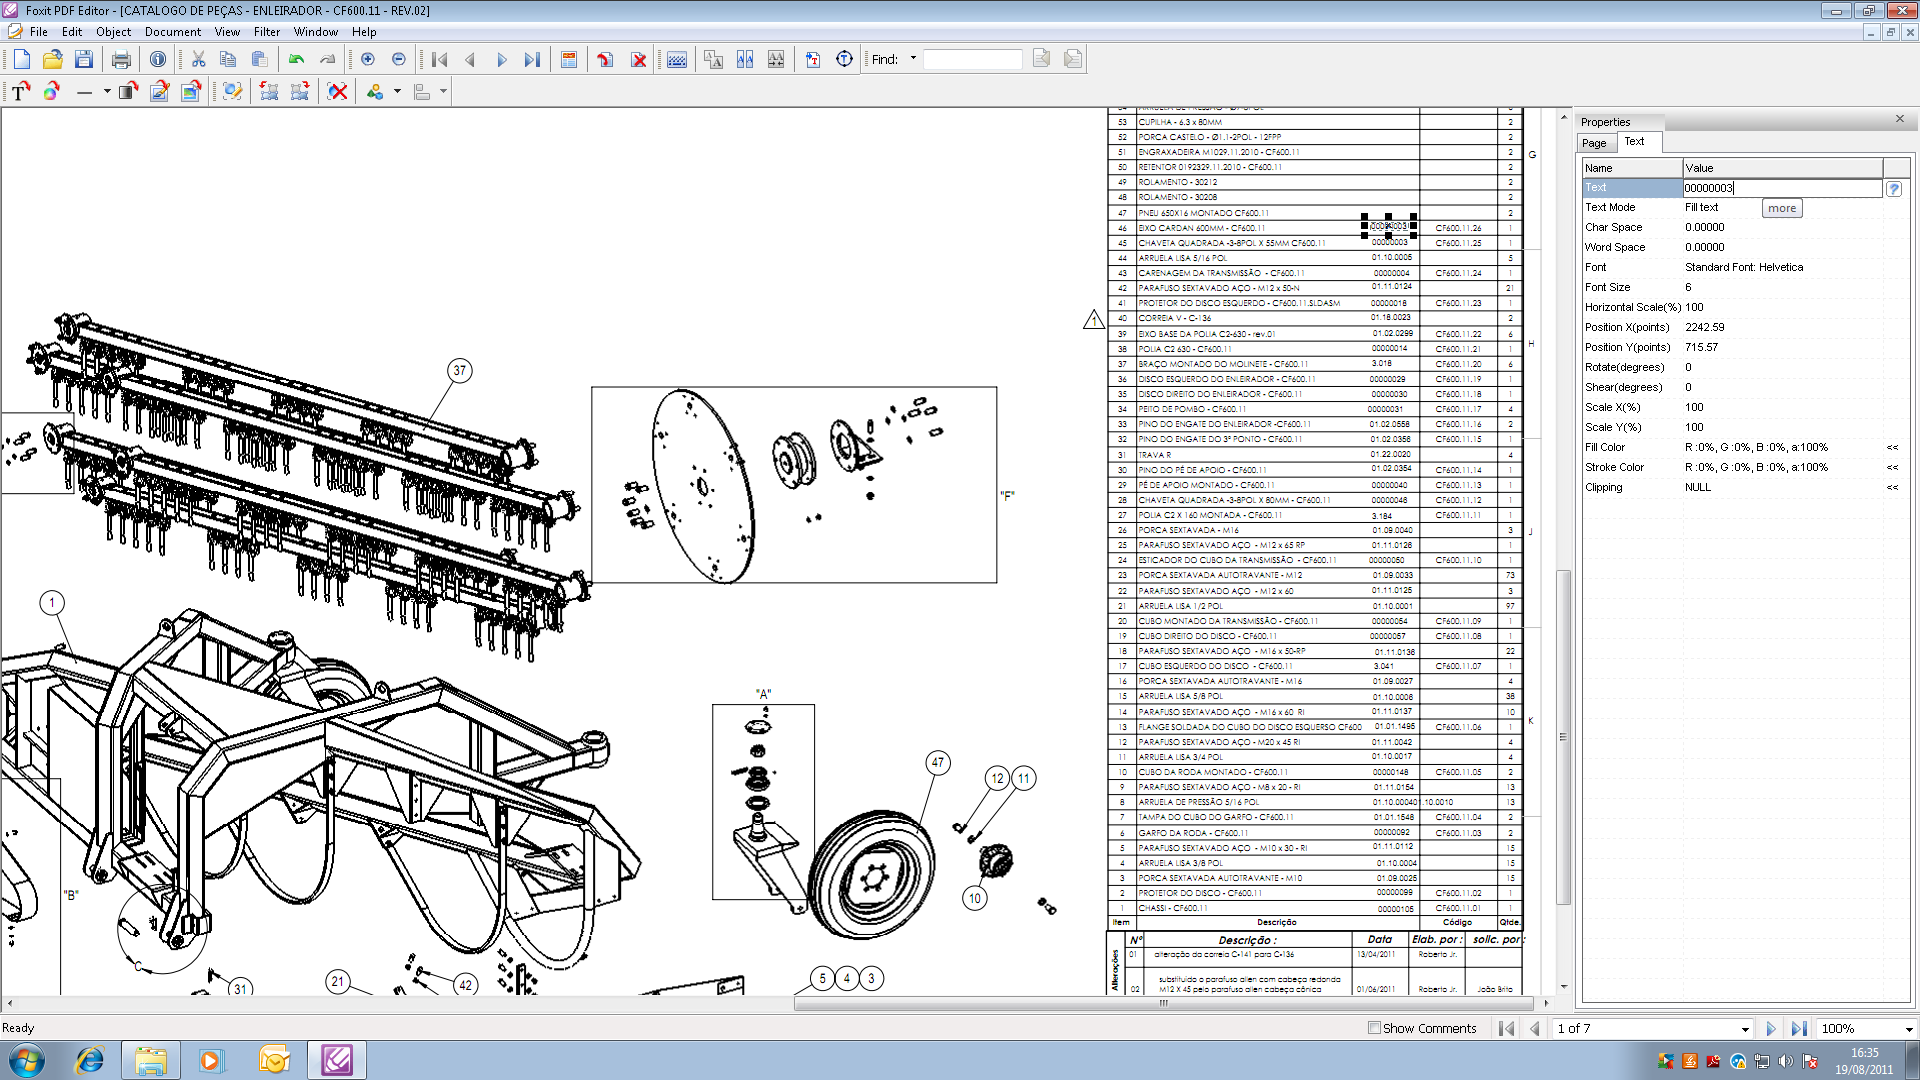
Task: Expand Clipping details arrow
Action: coord(1892,488)
